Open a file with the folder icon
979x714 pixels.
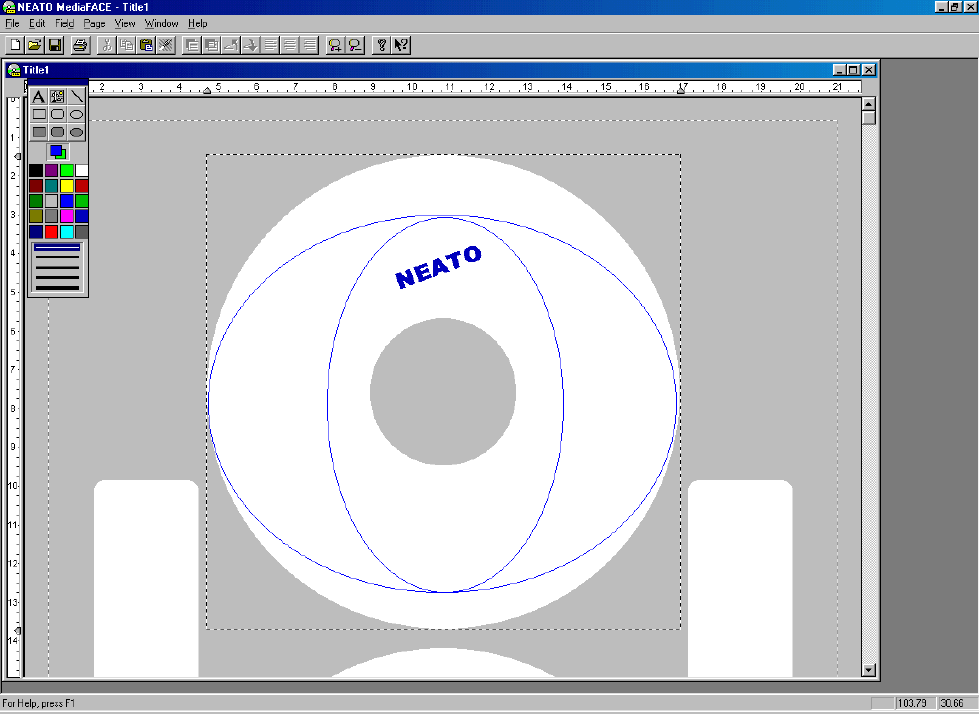pos(35,45)
